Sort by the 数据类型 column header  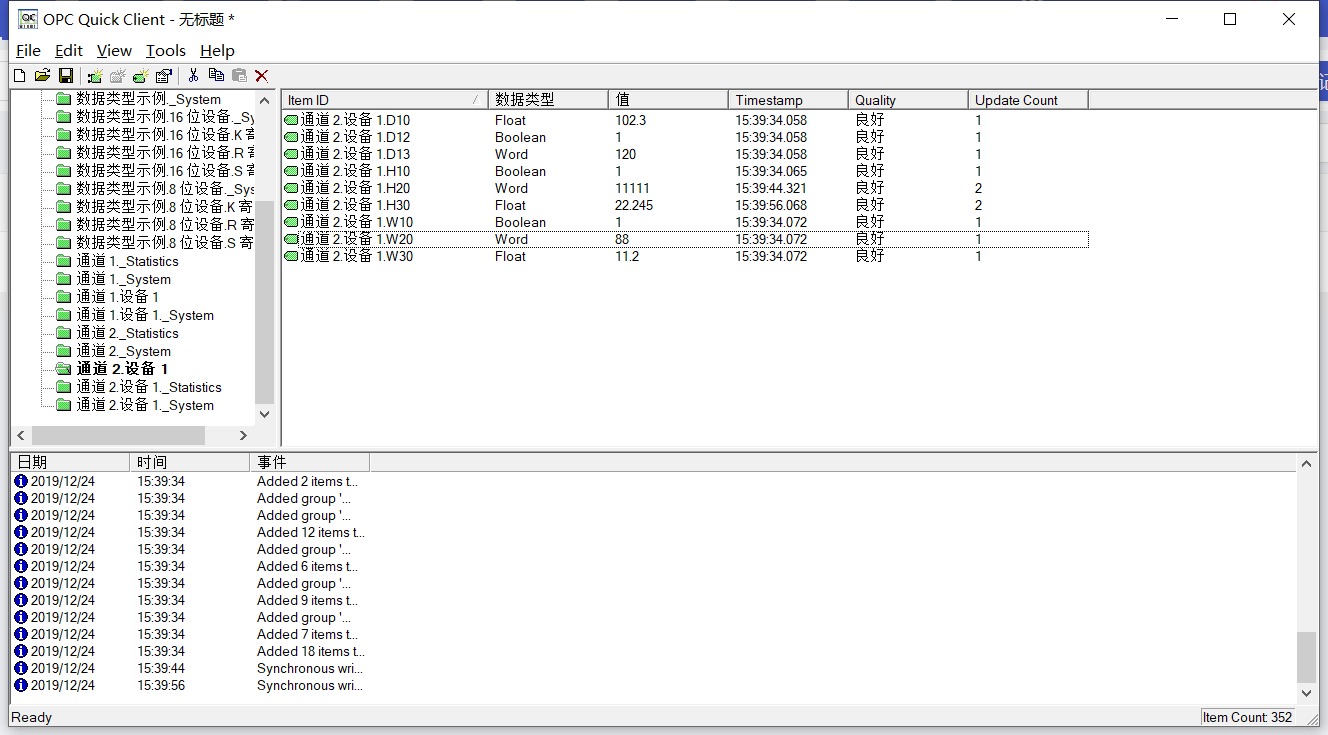[x=548, y=100]
